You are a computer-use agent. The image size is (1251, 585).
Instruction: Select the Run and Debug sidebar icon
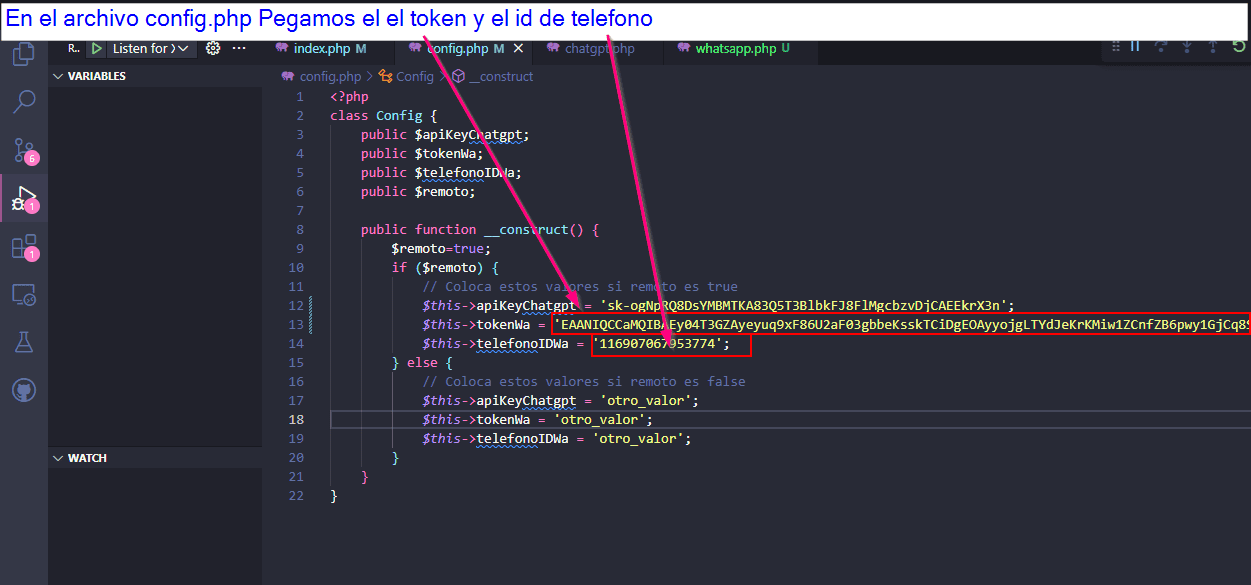[x=24, y=196]
